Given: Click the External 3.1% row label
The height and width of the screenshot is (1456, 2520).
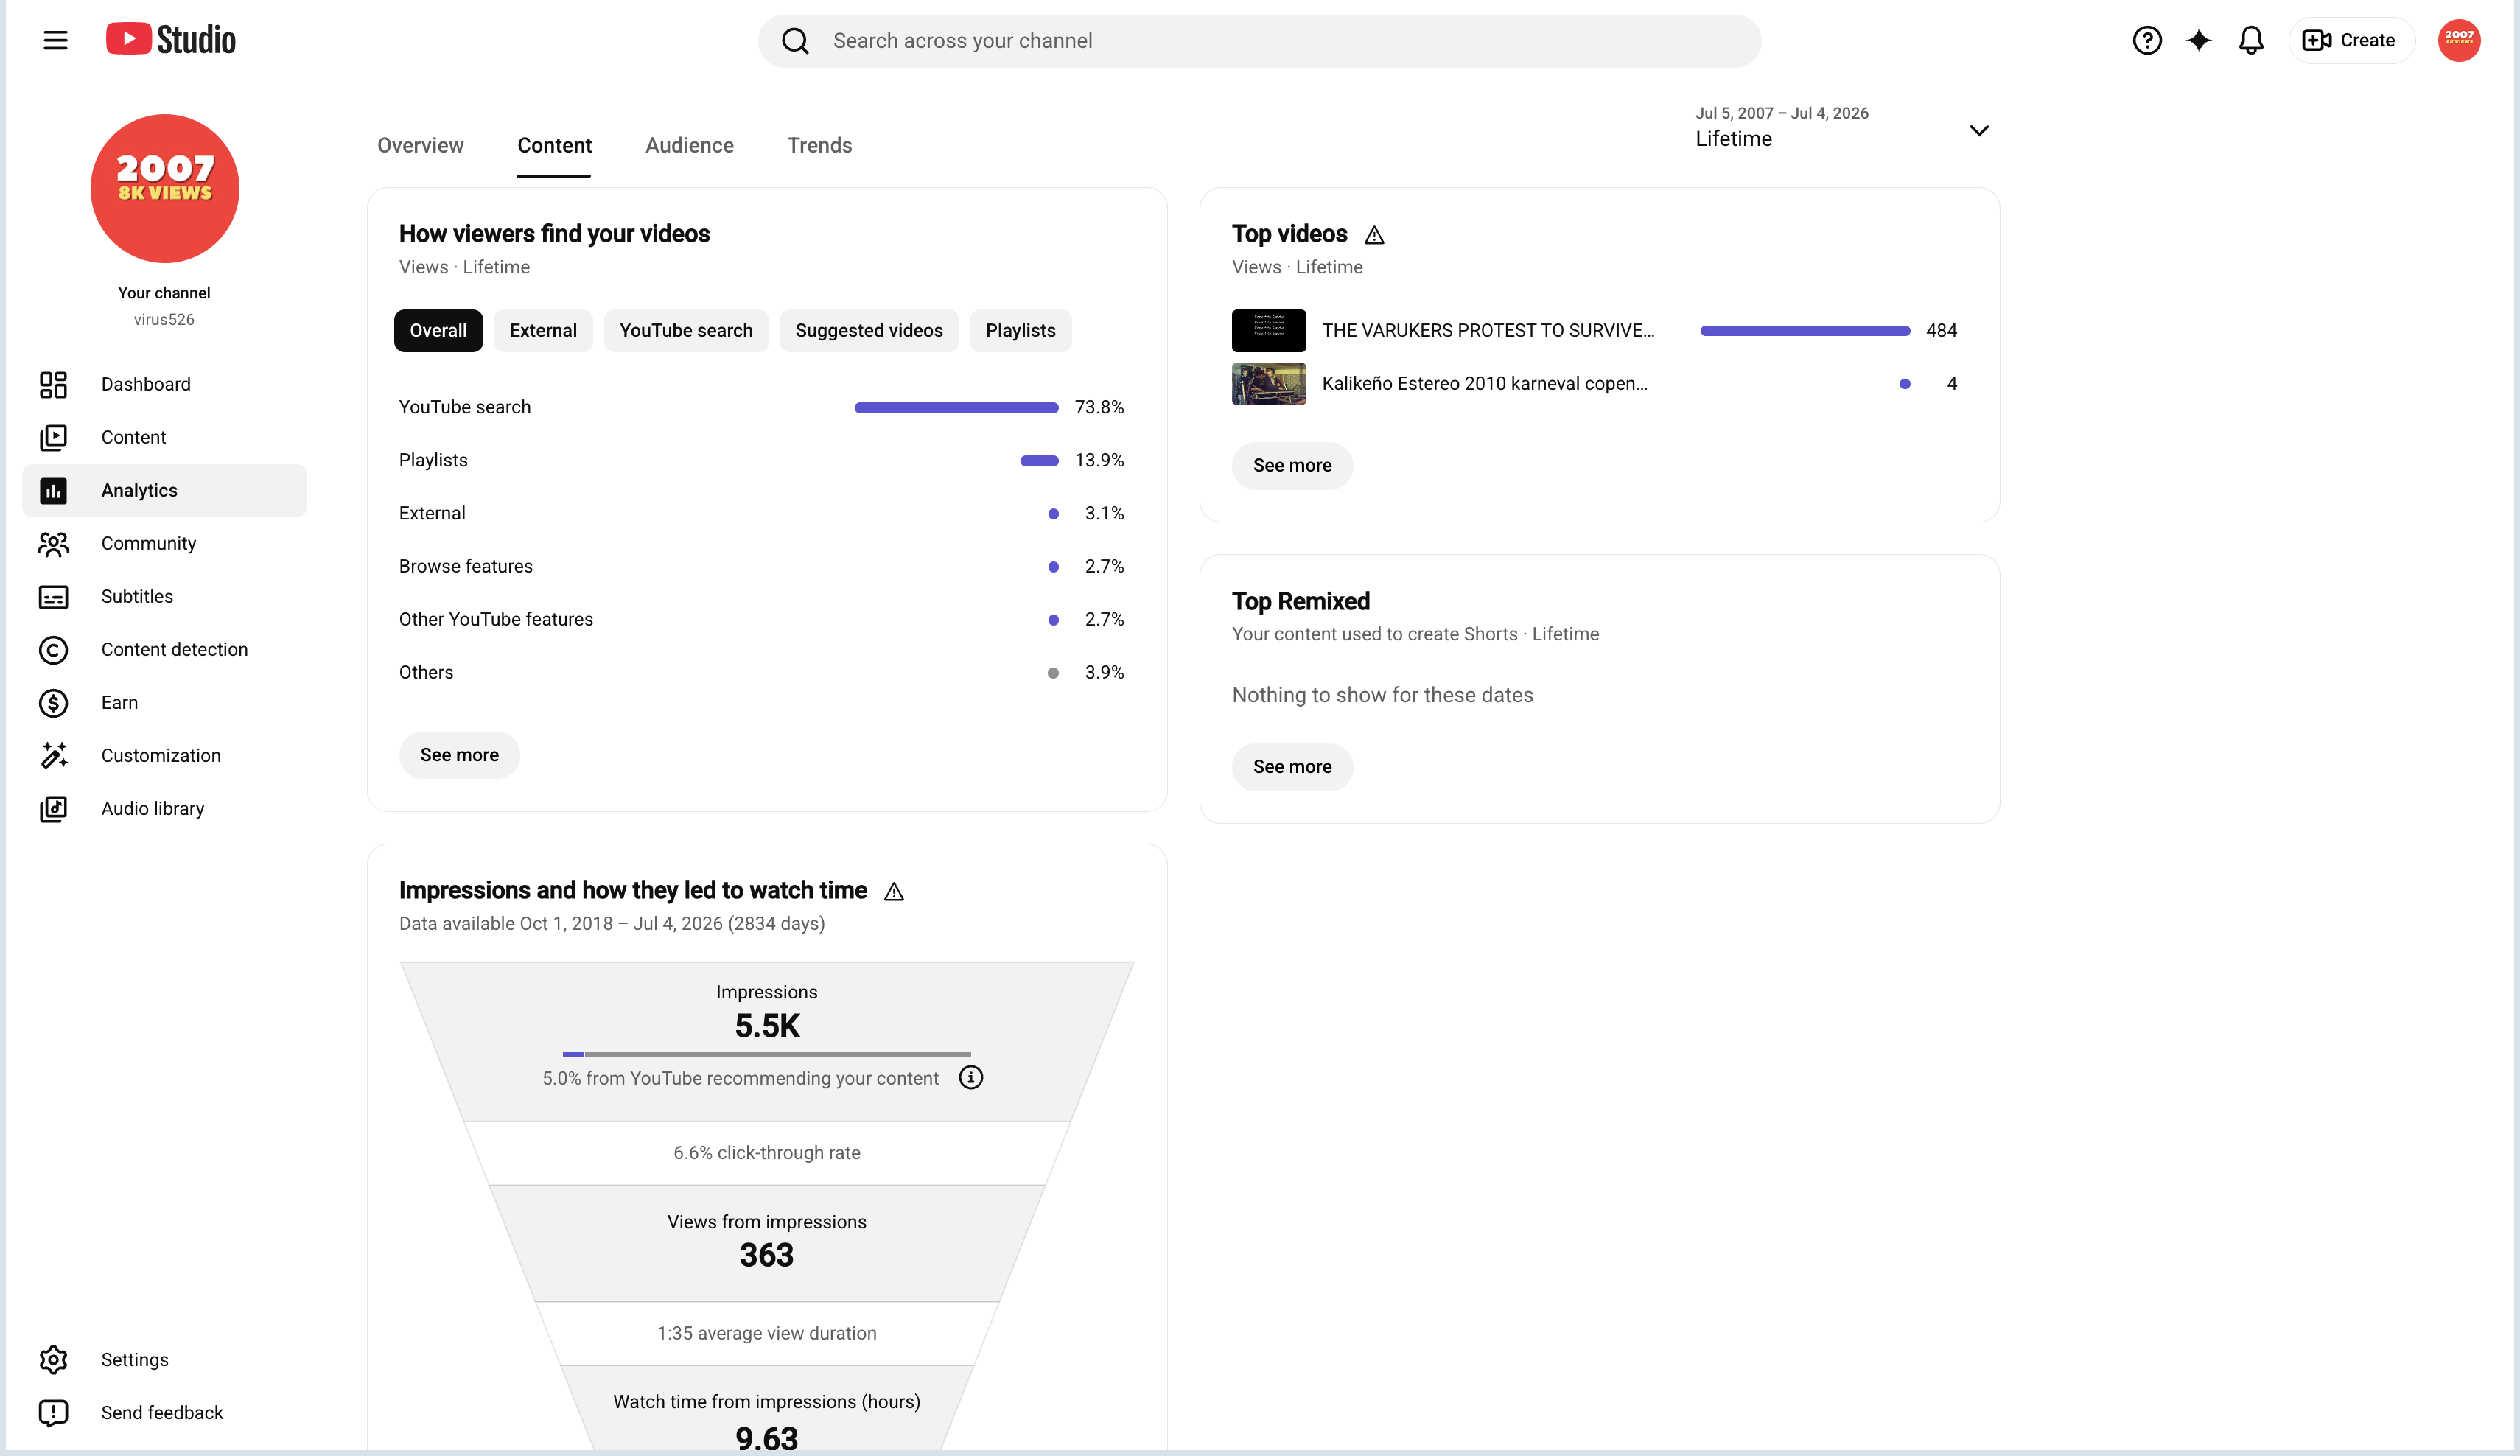Looking at the screenshot, I should [x=432, y=513].
